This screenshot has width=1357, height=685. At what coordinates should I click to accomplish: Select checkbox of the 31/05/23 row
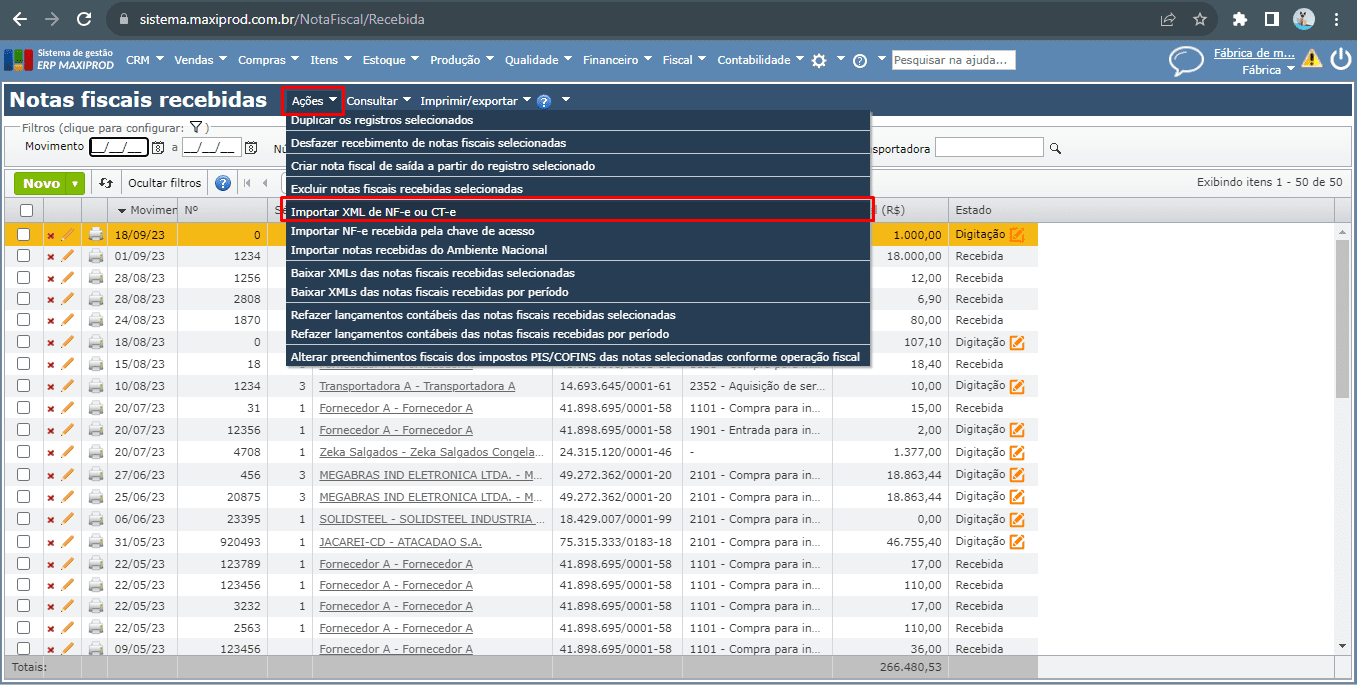[x=24, y=542]
